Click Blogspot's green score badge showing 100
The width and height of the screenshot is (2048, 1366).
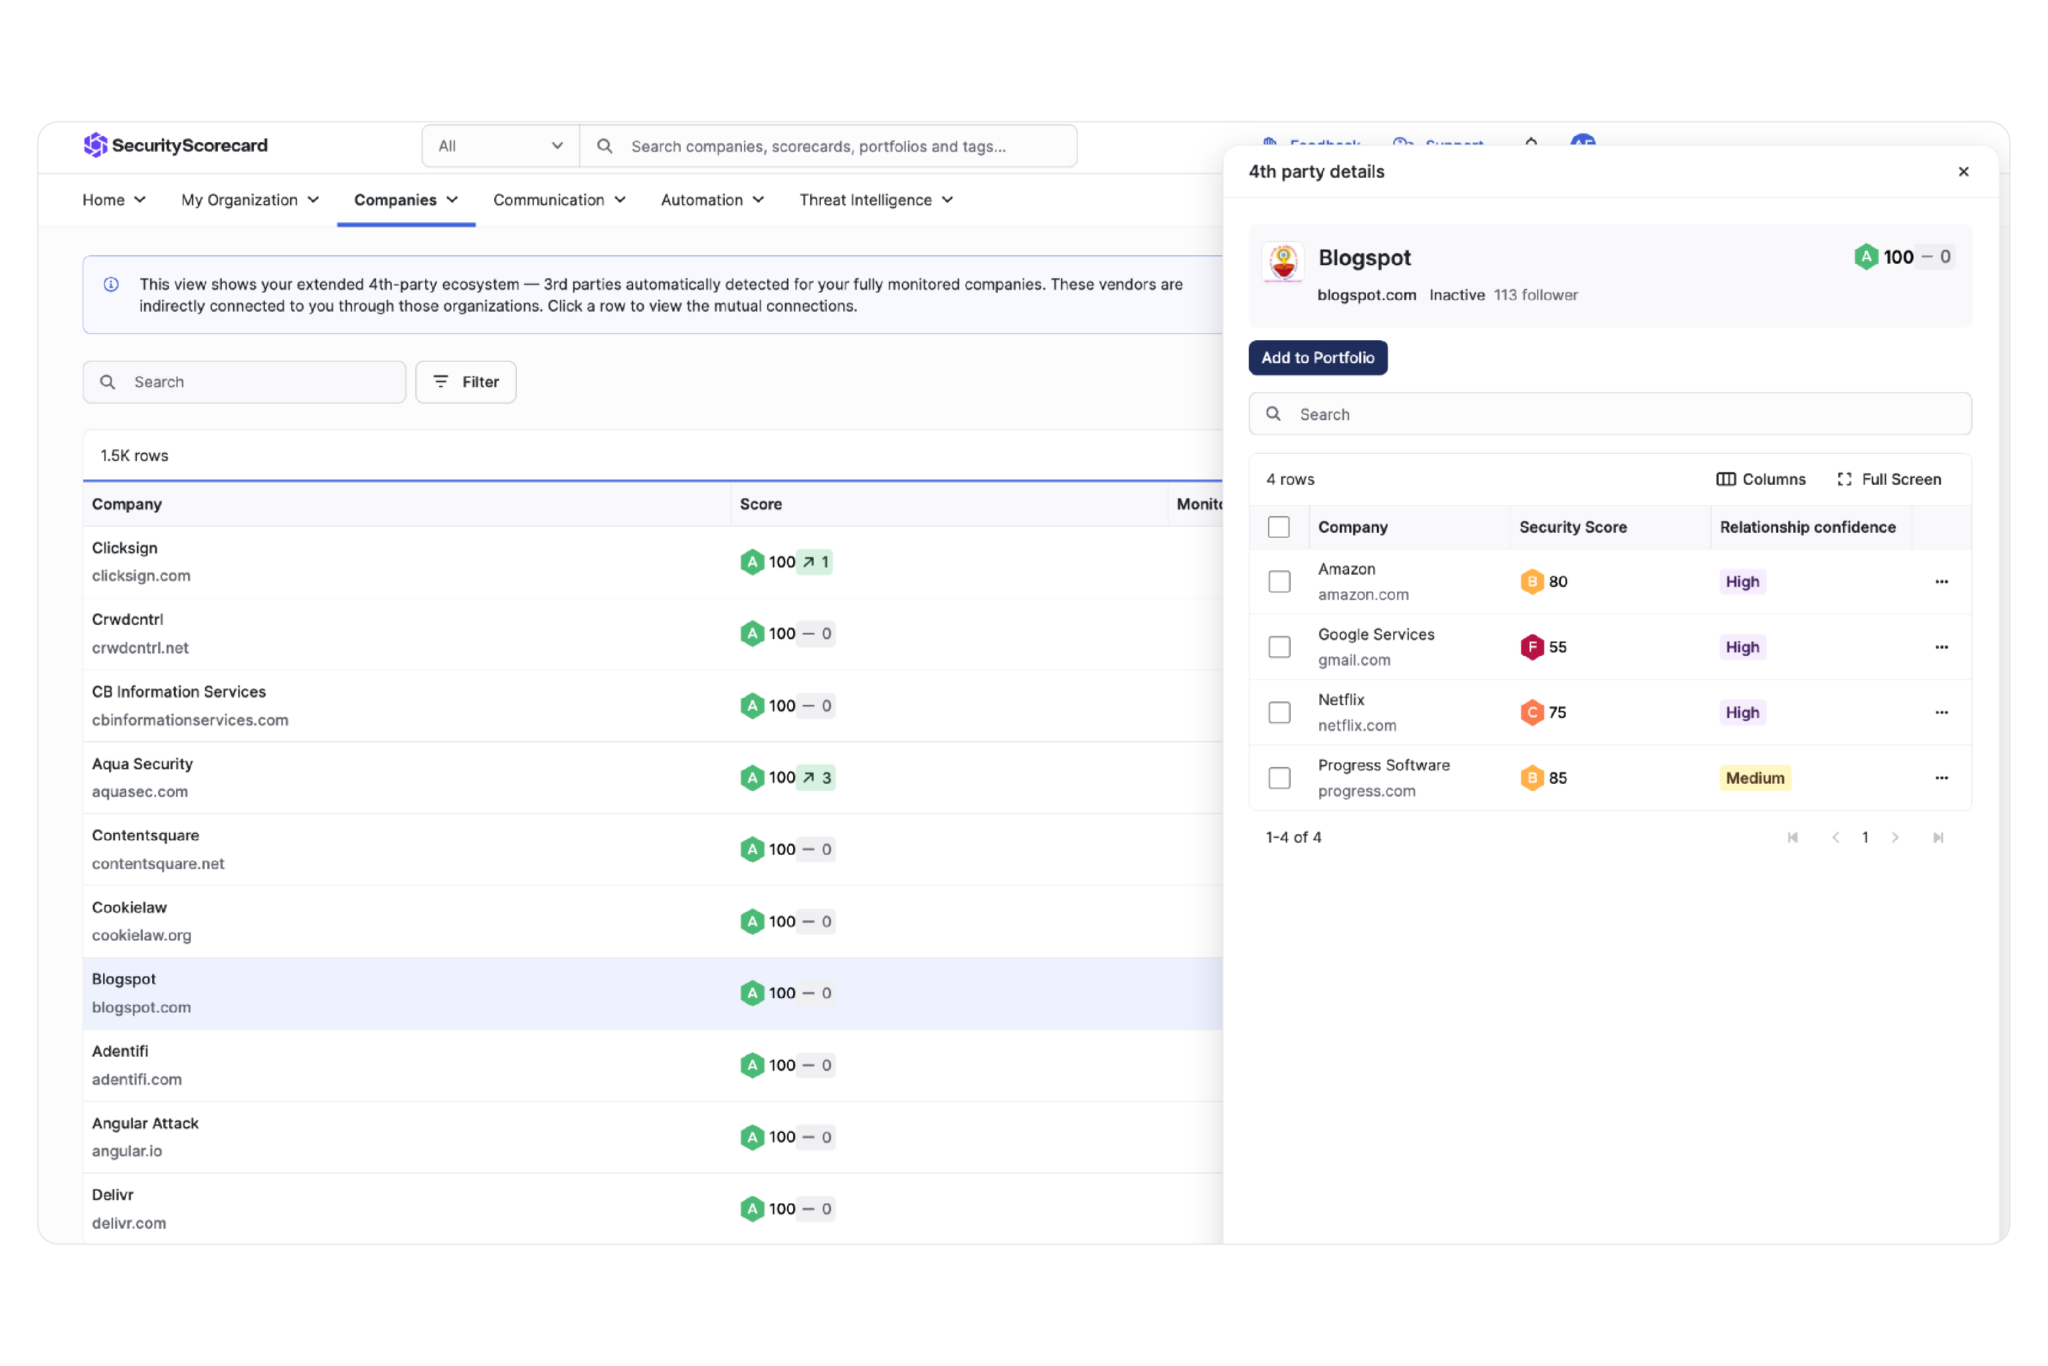click(1867, 256)
